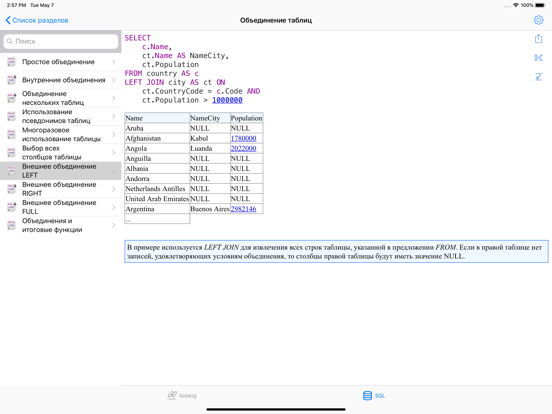Click the Name column header
This screenshot has height=414, width=552.
pos(157,118)
